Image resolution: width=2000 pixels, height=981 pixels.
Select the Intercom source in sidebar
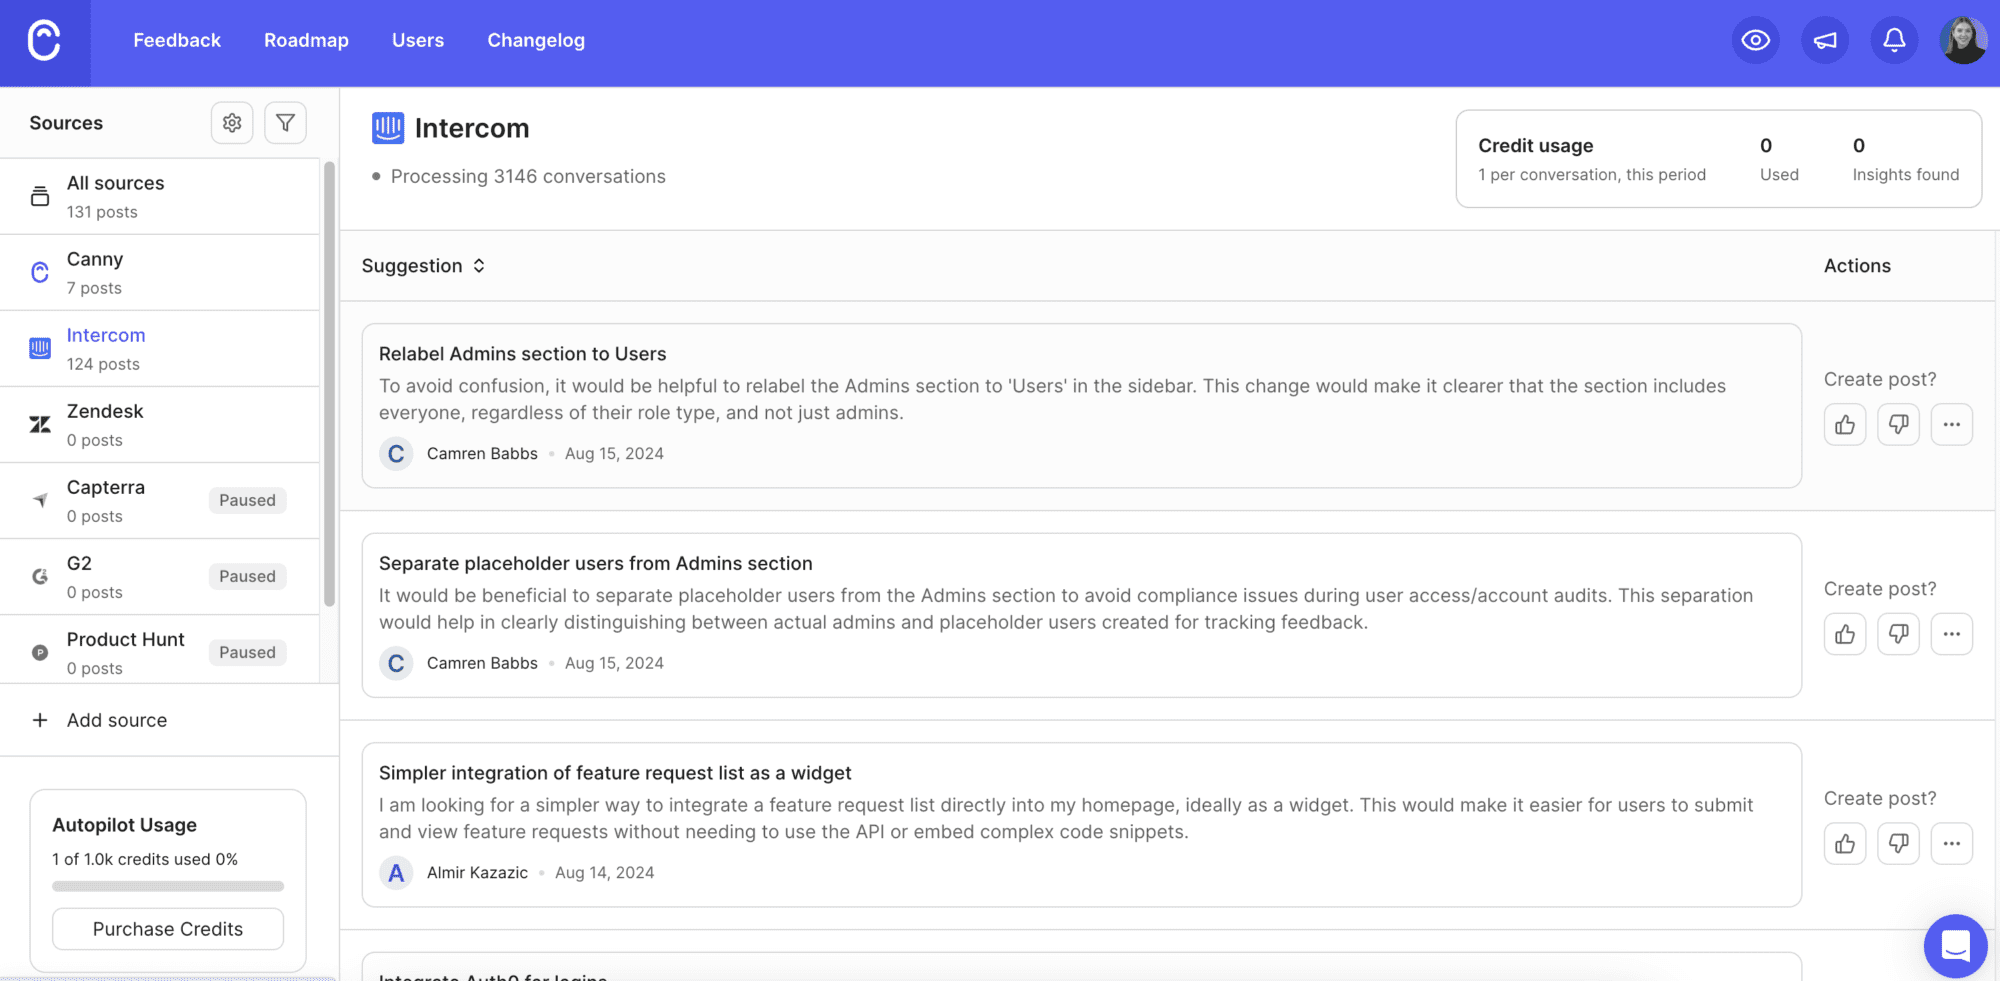tap(160, 349)
